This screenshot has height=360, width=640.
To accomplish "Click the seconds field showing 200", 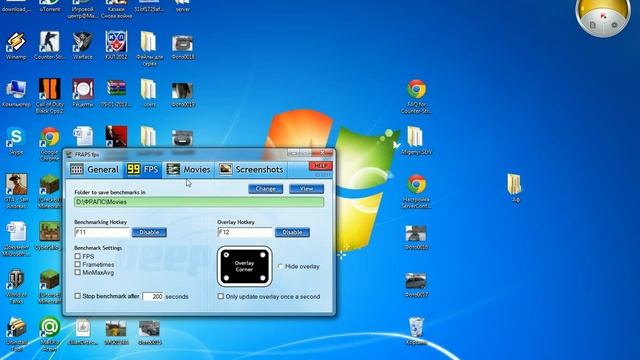I will [153, 296].
